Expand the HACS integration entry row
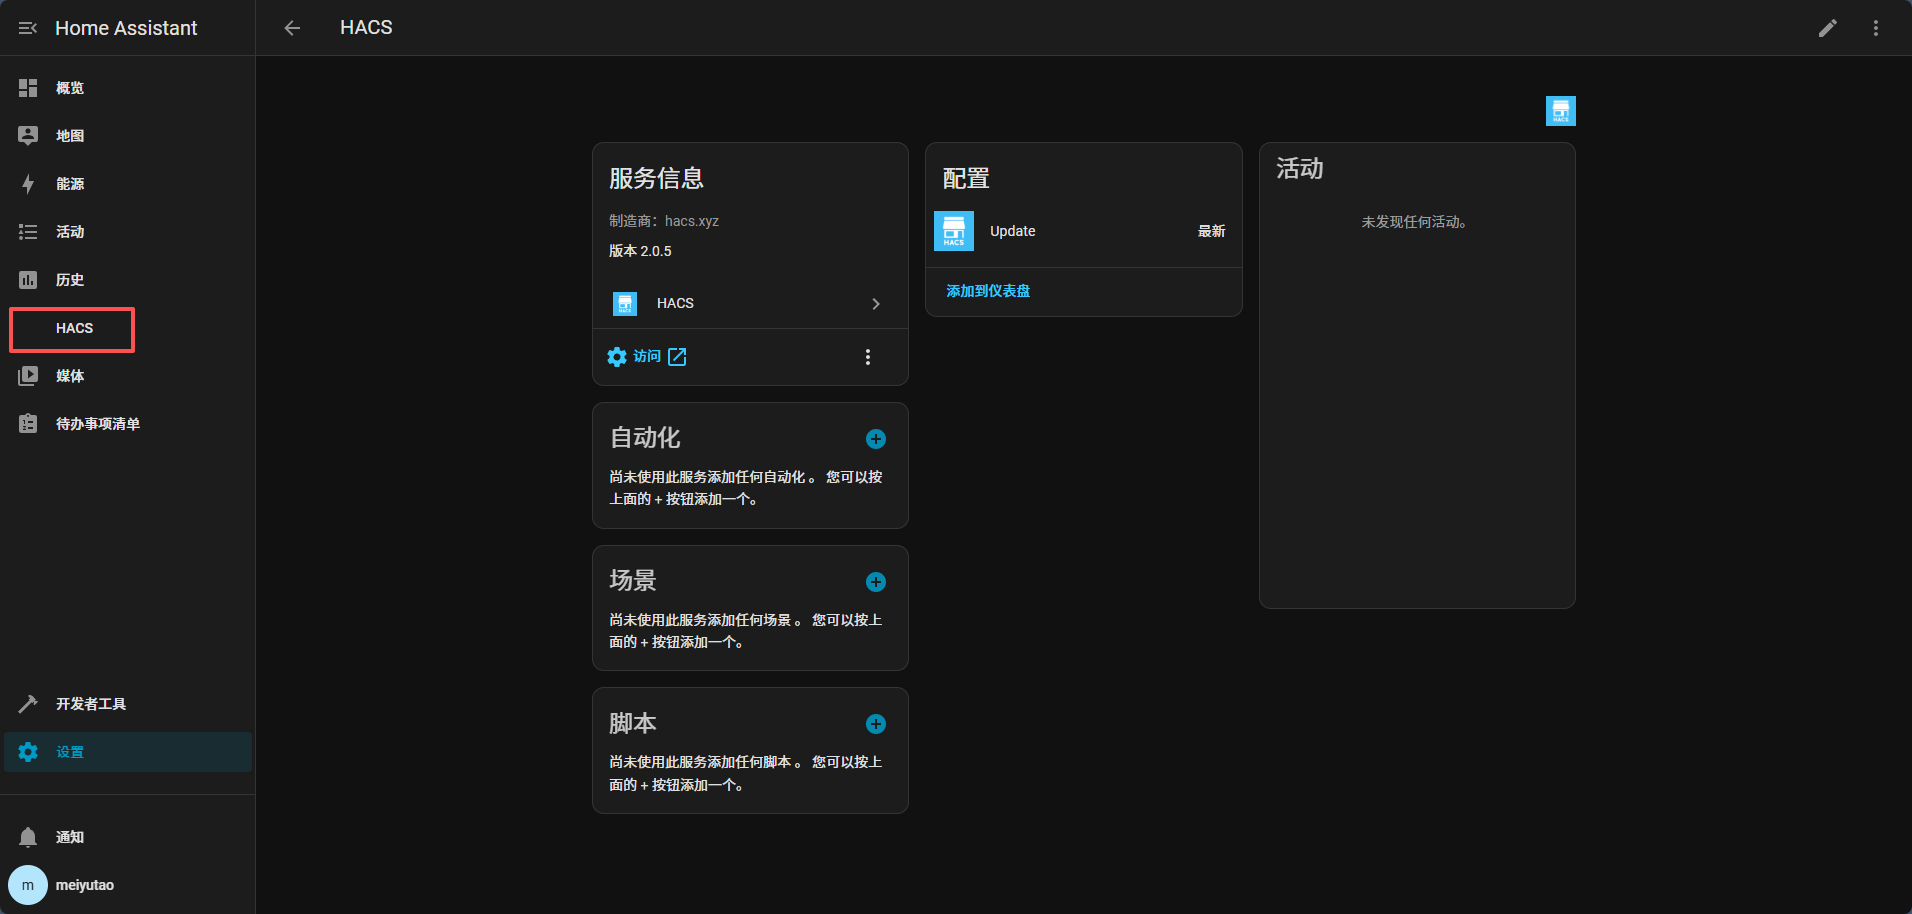This screenshot has width=1912, height=914. point(750,303)
